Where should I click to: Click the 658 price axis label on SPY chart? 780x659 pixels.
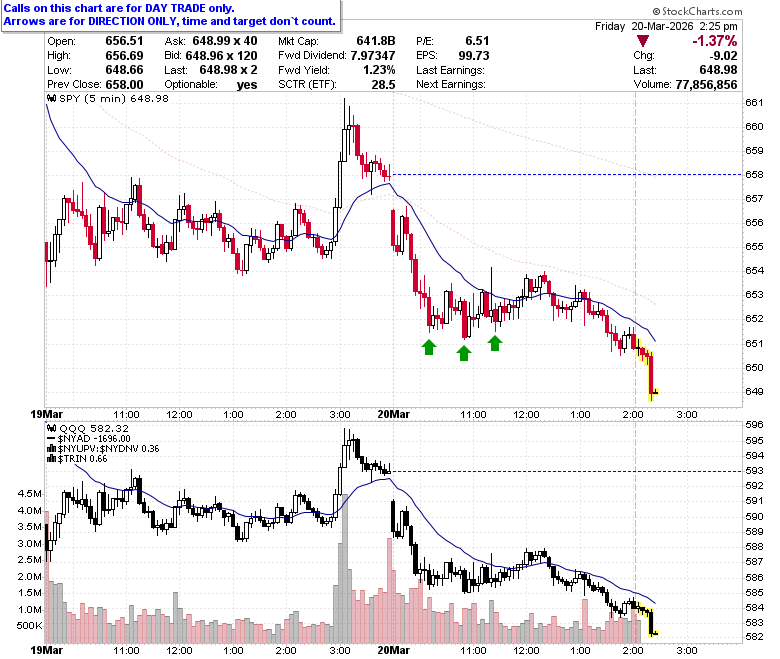[x=754, y=175]
